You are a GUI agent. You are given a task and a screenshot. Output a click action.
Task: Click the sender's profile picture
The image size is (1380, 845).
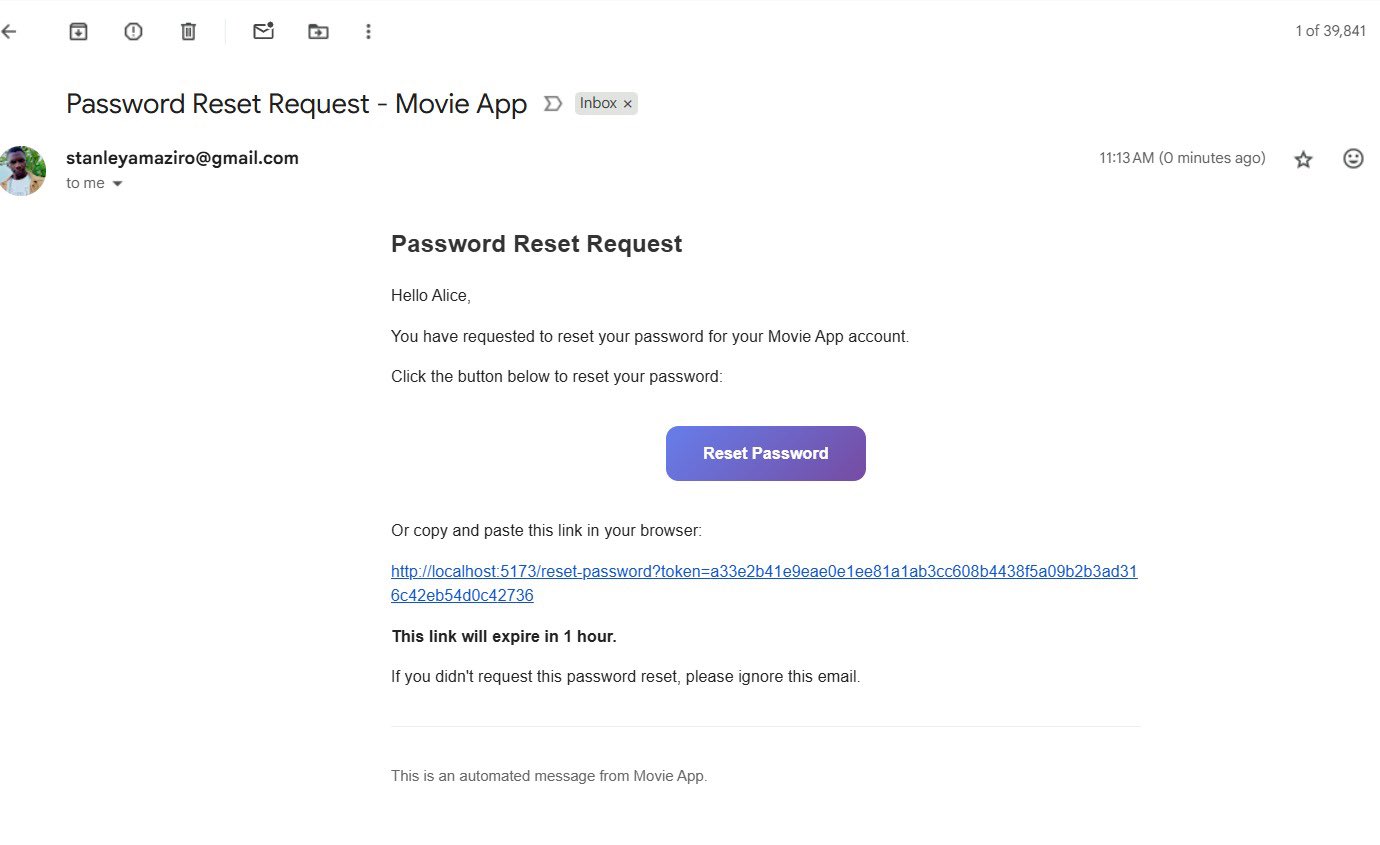point(22,170)
